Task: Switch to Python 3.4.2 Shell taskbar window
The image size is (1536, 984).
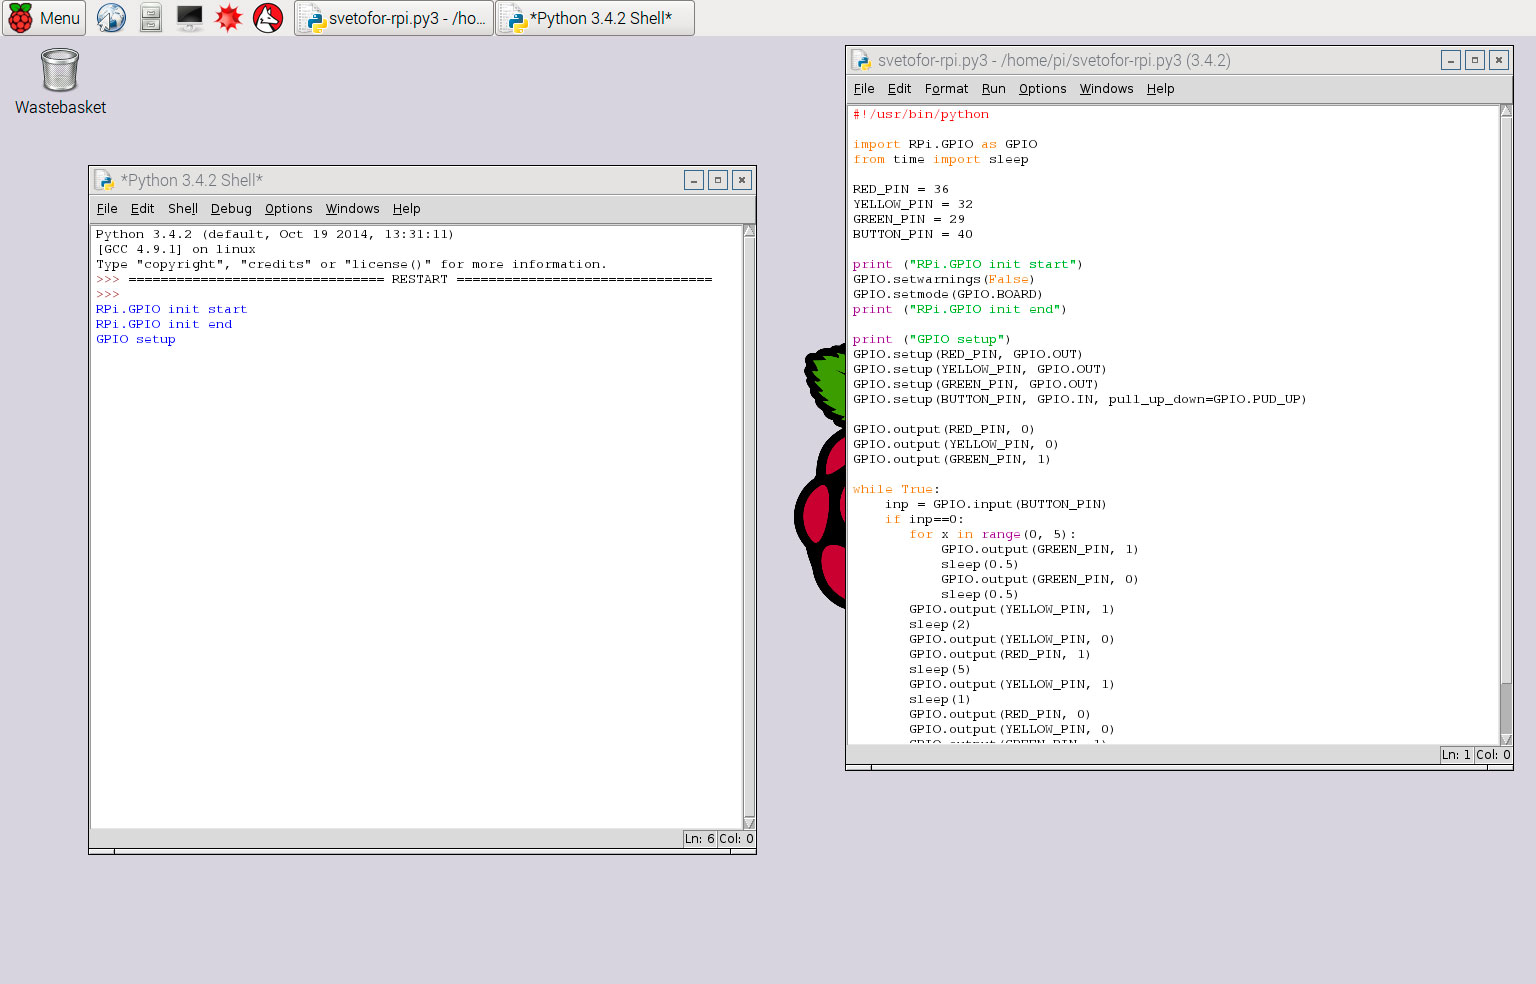Action: click(x=594, y=18)
